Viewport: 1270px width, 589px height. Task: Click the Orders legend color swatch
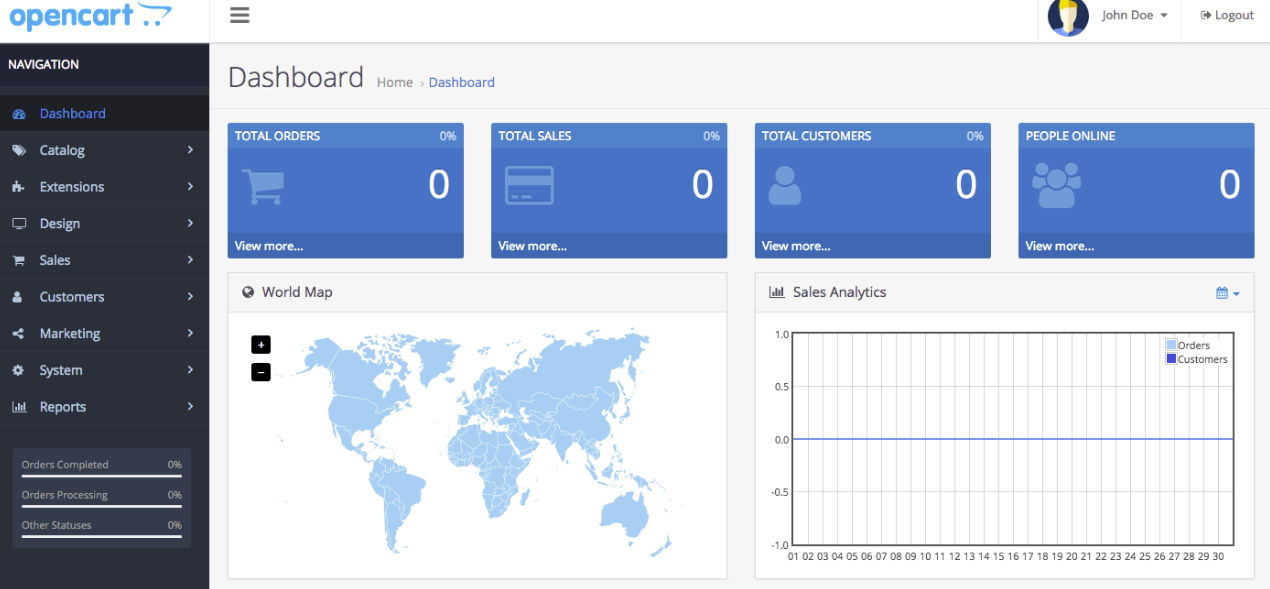click(x=1172, y=345)
